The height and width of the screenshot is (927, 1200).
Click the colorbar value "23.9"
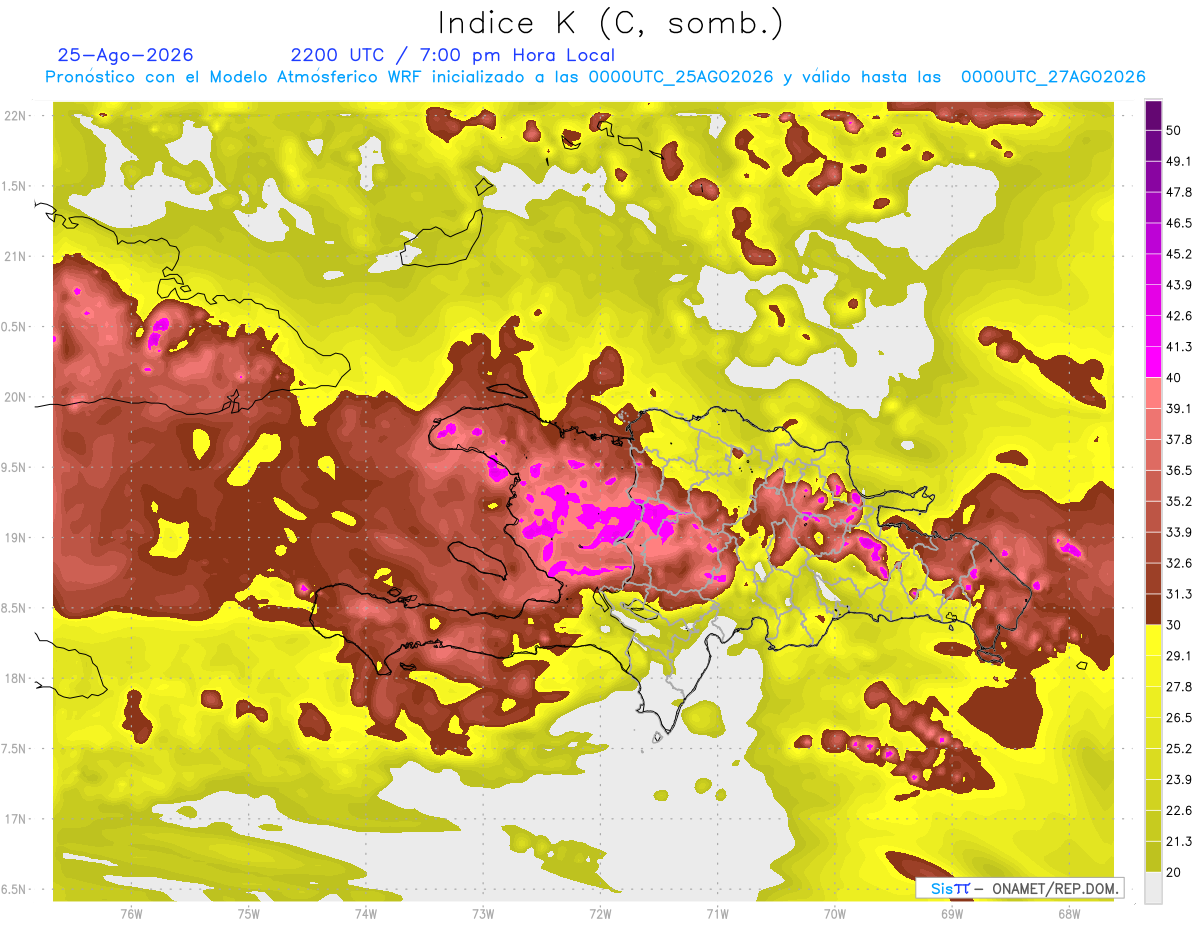coord(1178,780)
